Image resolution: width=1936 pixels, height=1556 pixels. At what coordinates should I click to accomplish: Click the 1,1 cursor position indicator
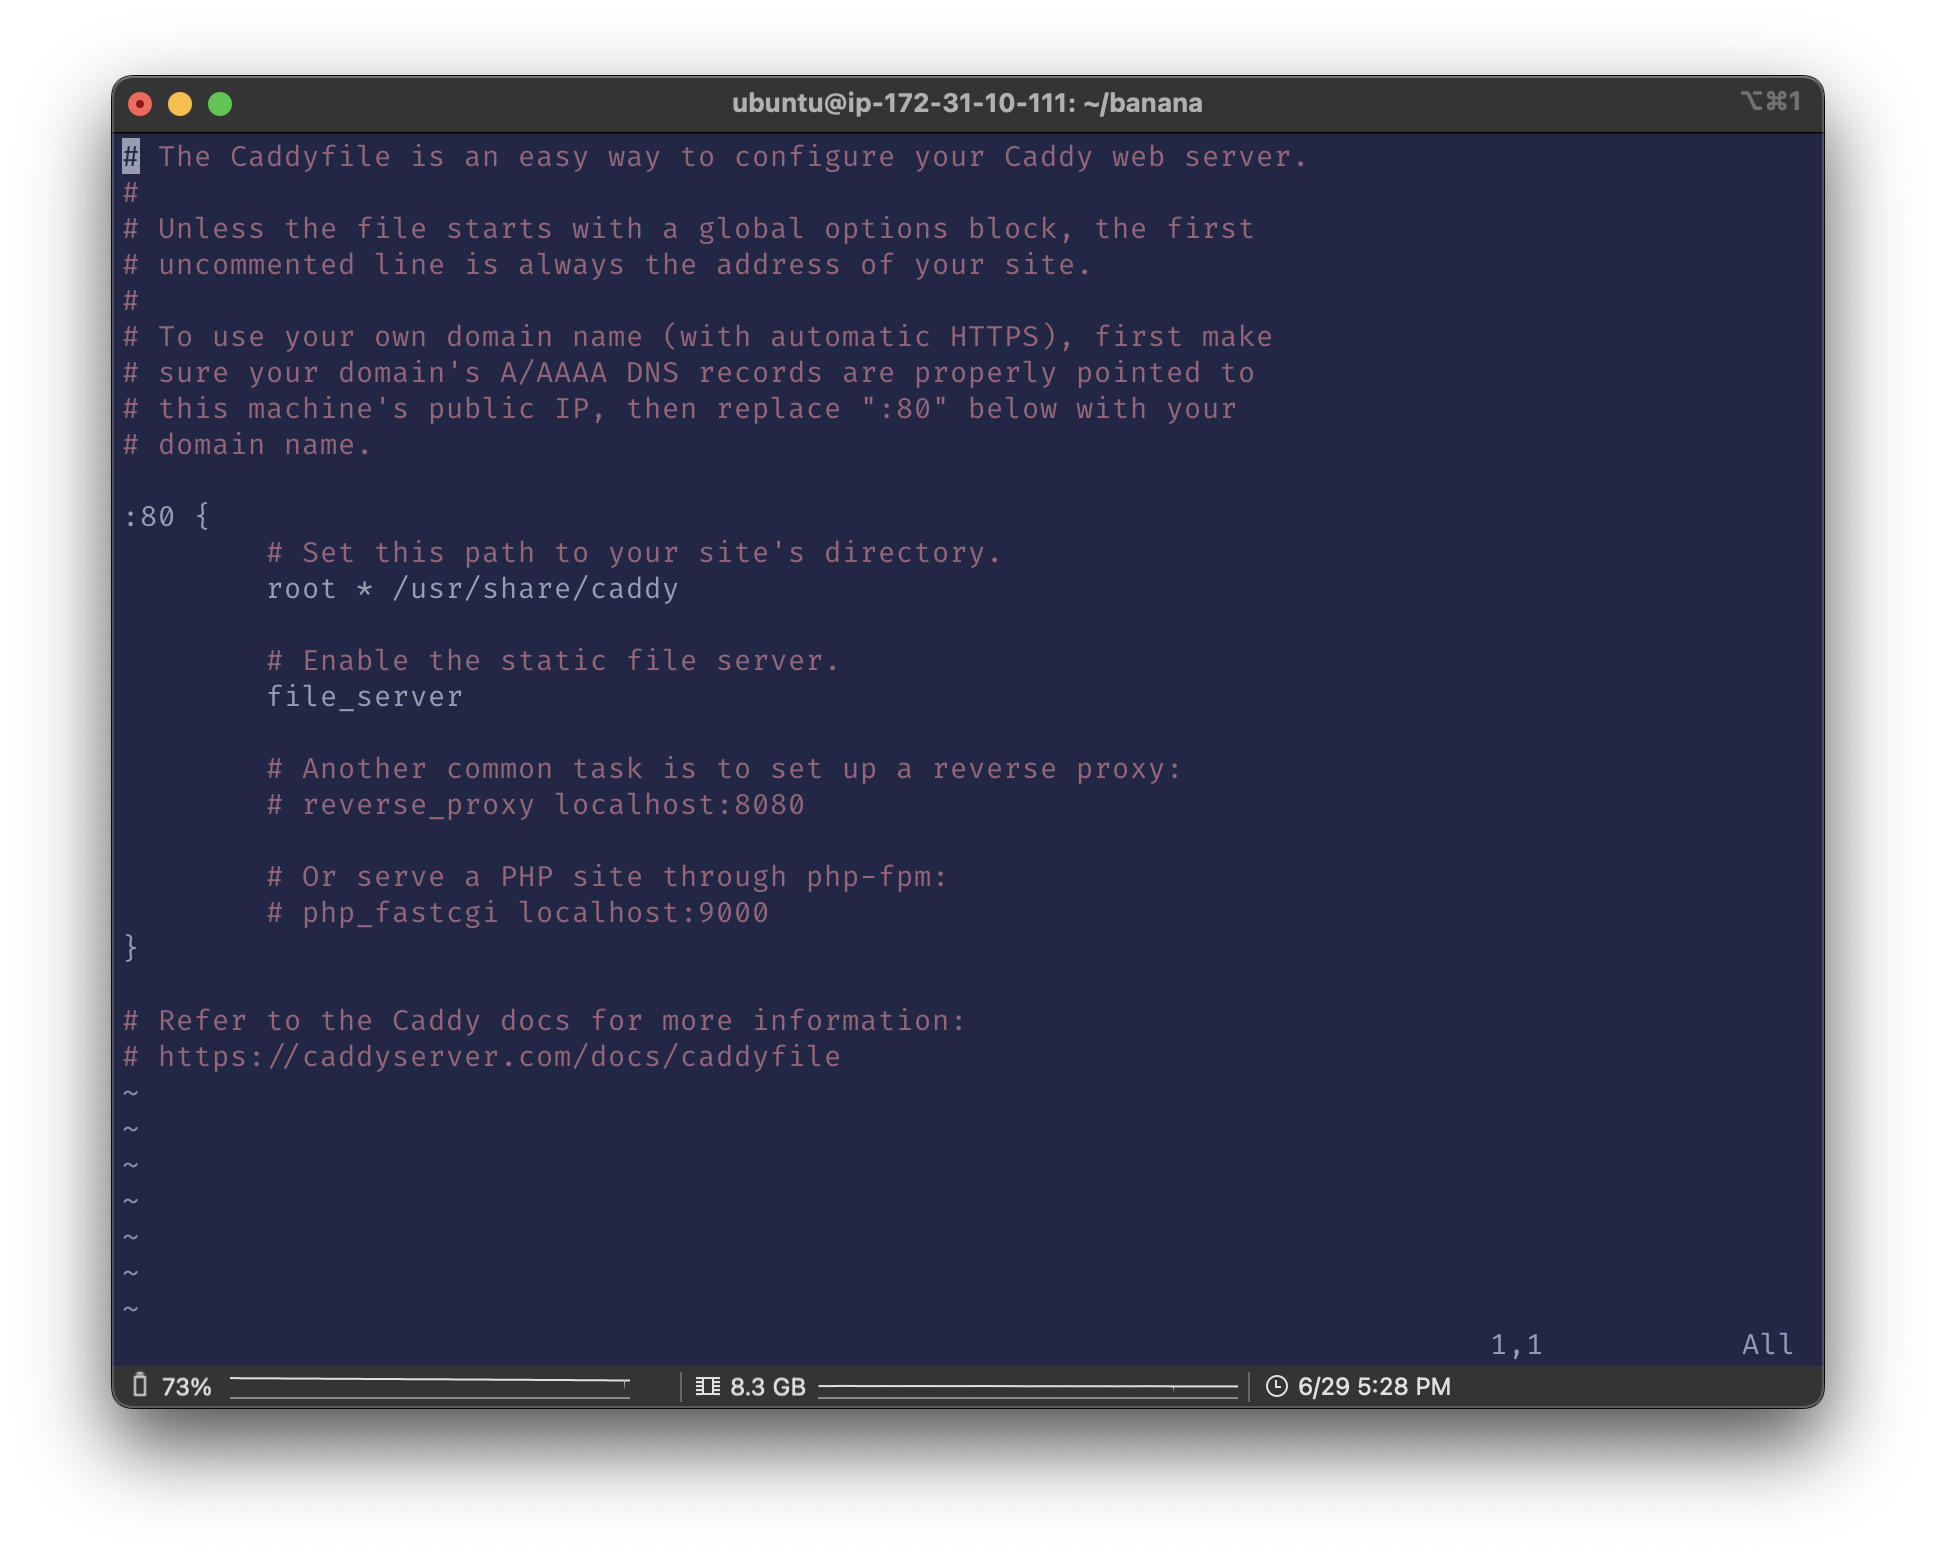pyautogui.click(x=1516, y=1345)
